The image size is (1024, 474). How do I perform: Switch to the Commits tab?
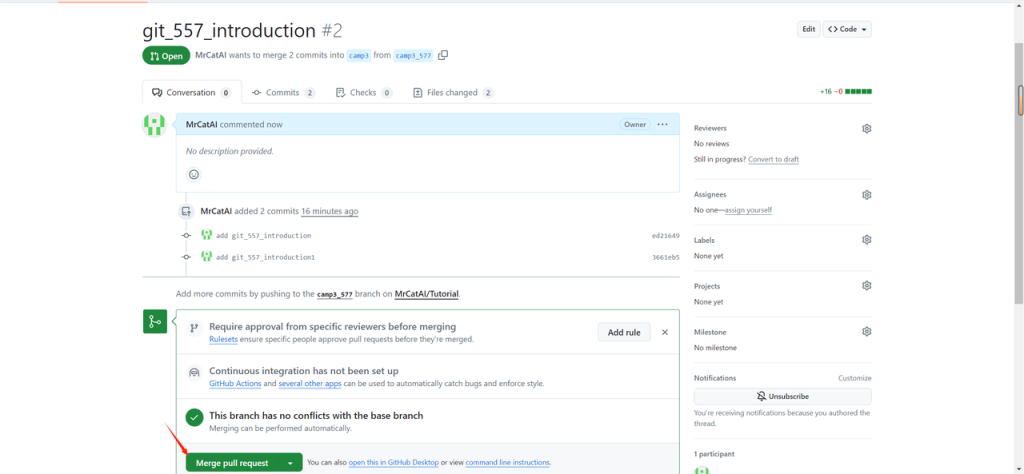pyautogui.click(x=283, y=93)
